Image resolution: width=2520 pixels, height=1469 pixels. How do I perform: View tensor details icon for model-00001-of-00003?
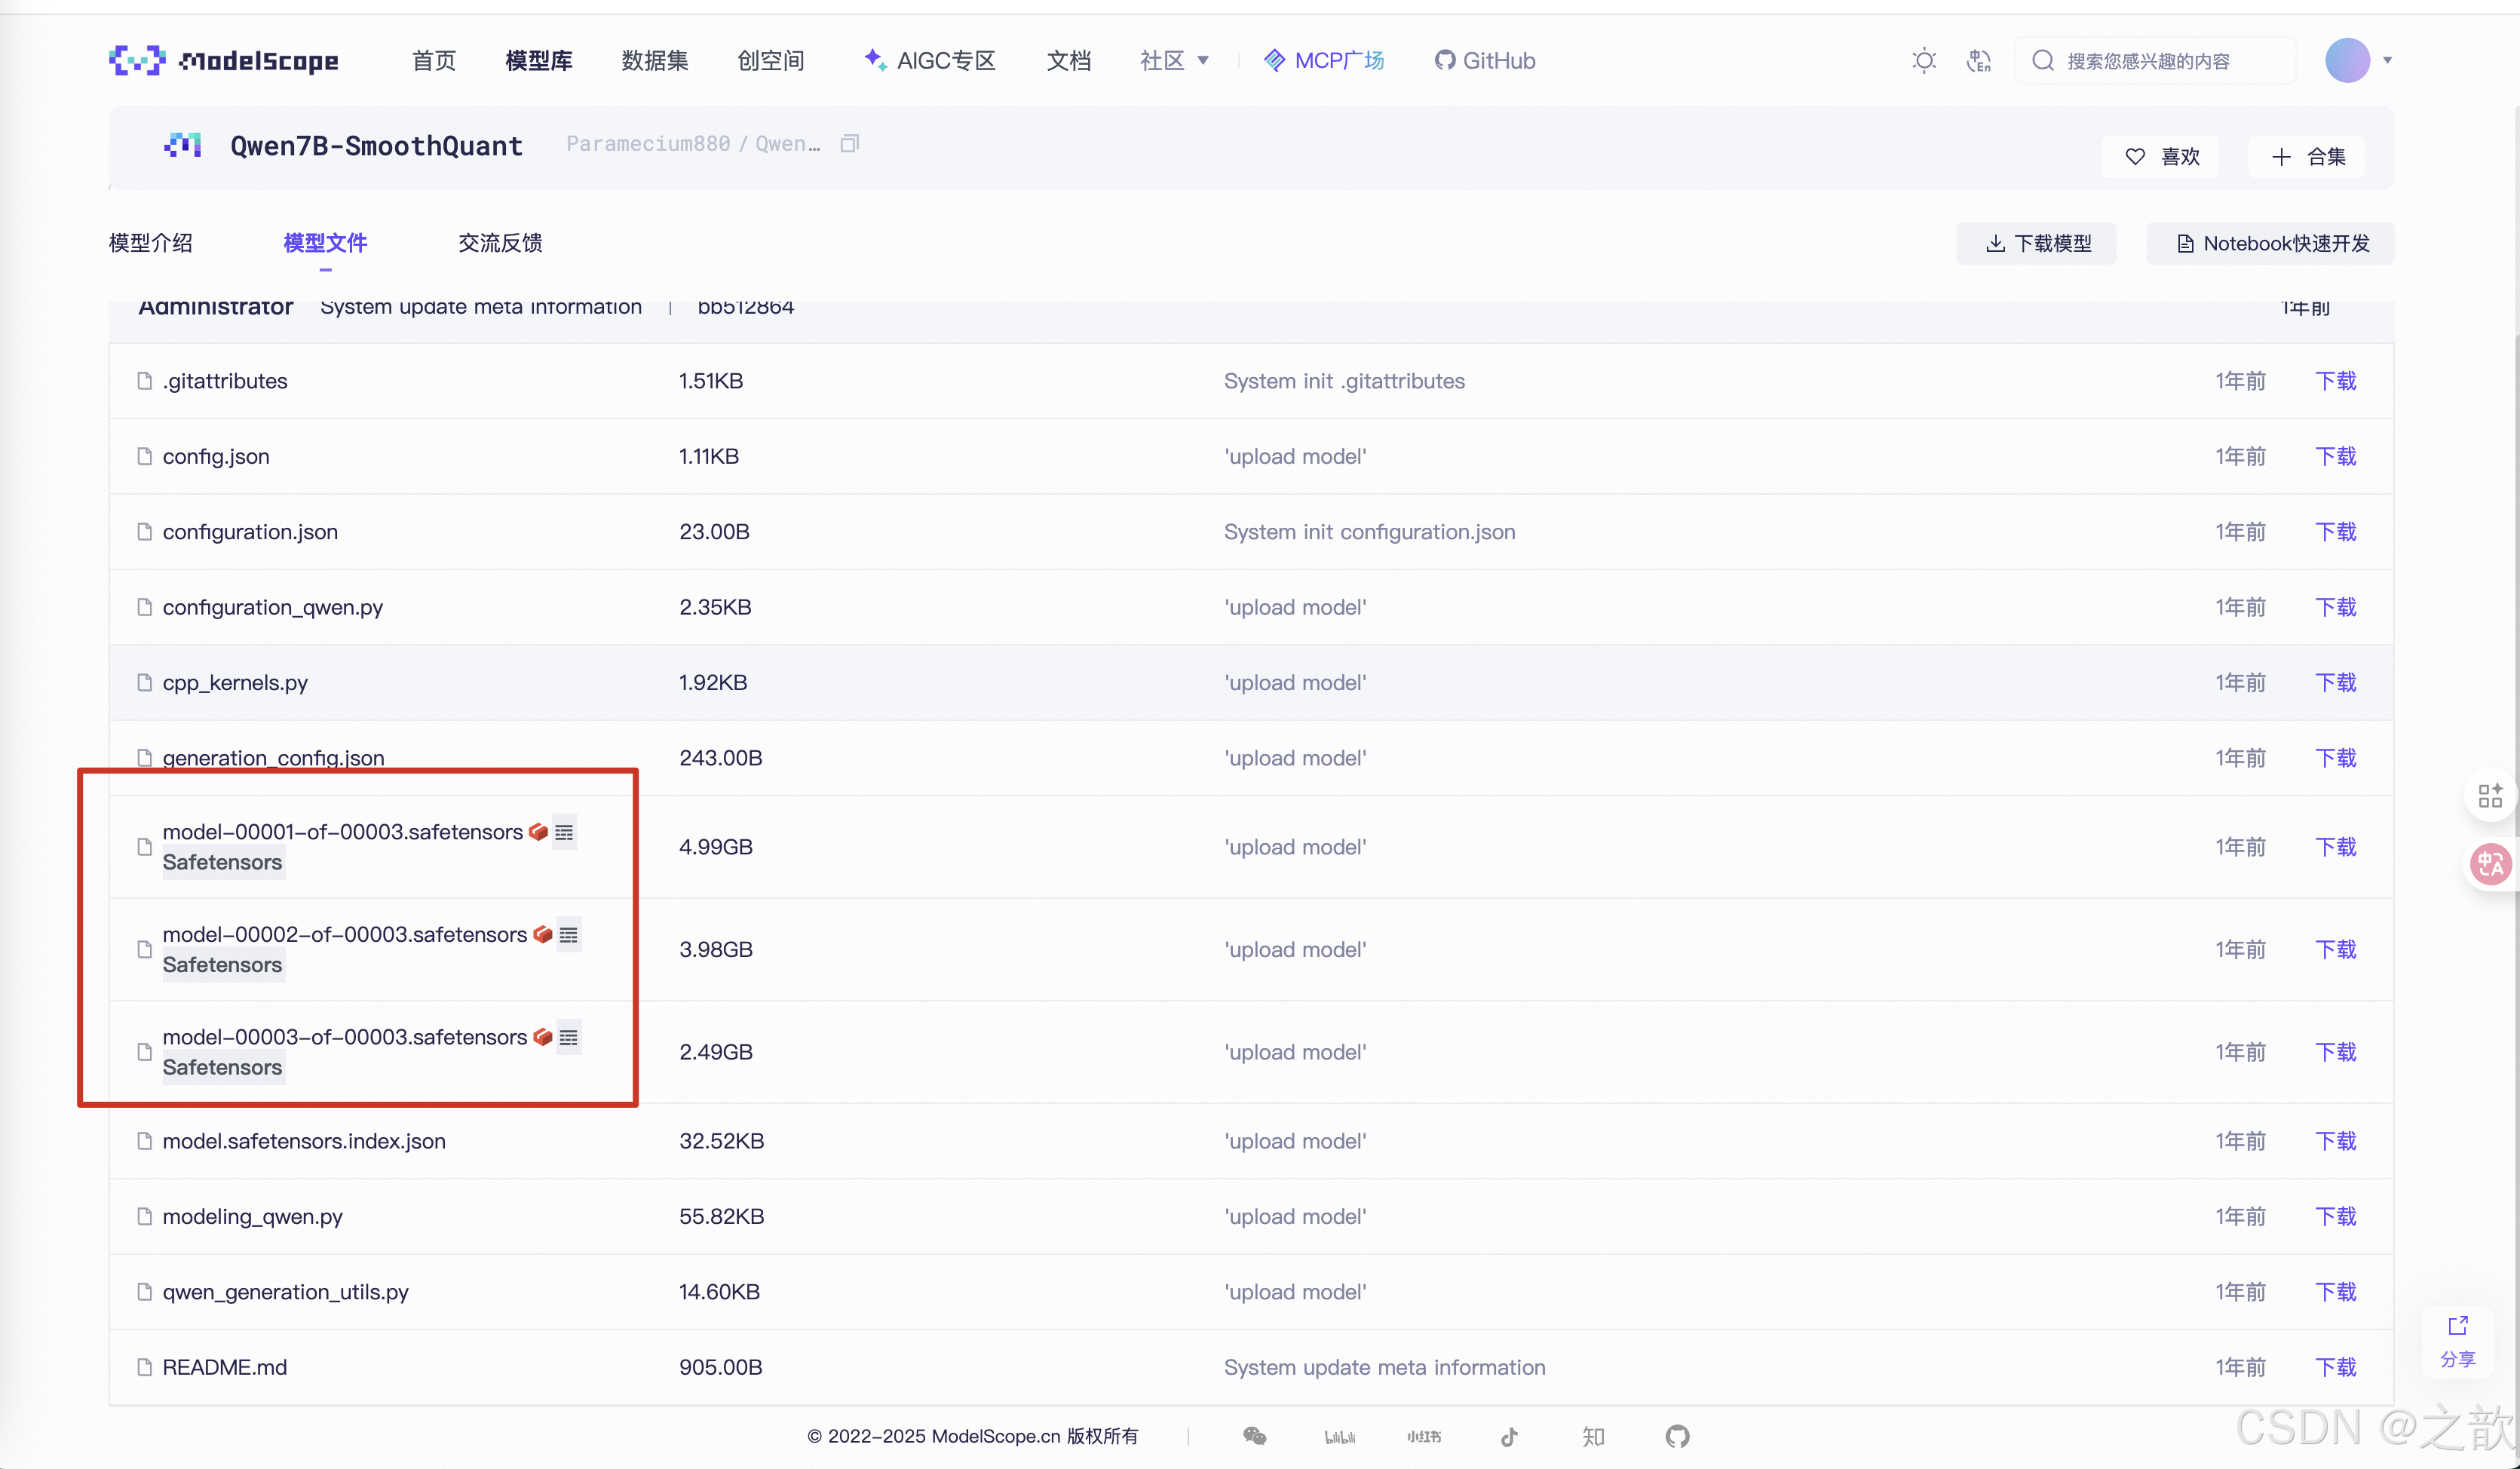[x=564, y=832]
